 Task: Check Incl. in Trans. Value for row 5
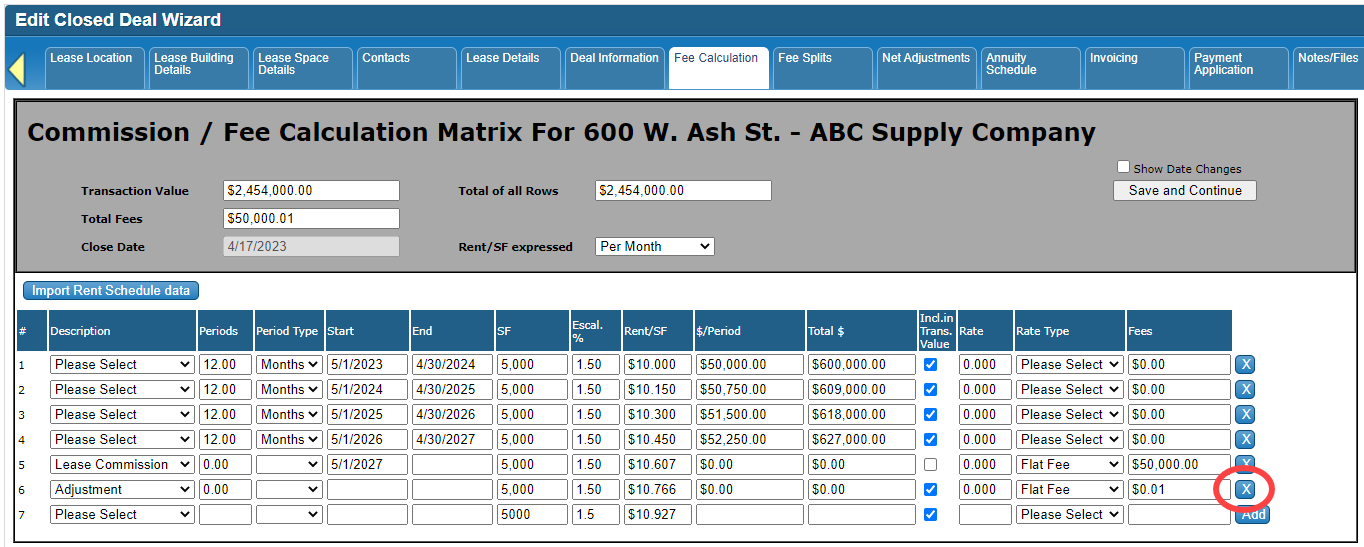click(931, 464)
